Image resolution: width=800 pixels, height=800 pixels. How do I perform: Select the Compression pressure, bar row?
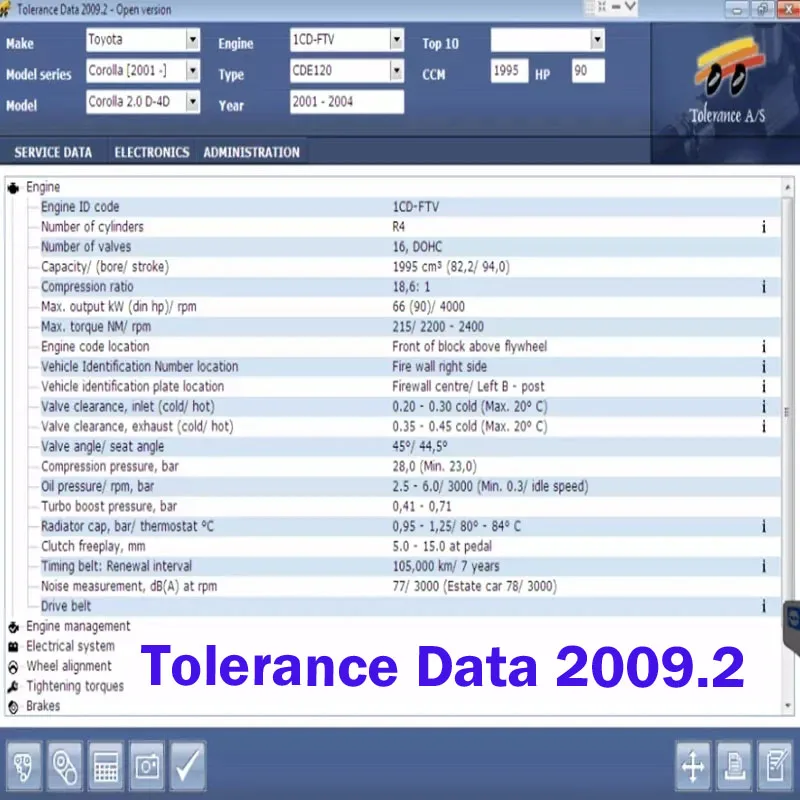pyautogui.click(x=411, y=466)
